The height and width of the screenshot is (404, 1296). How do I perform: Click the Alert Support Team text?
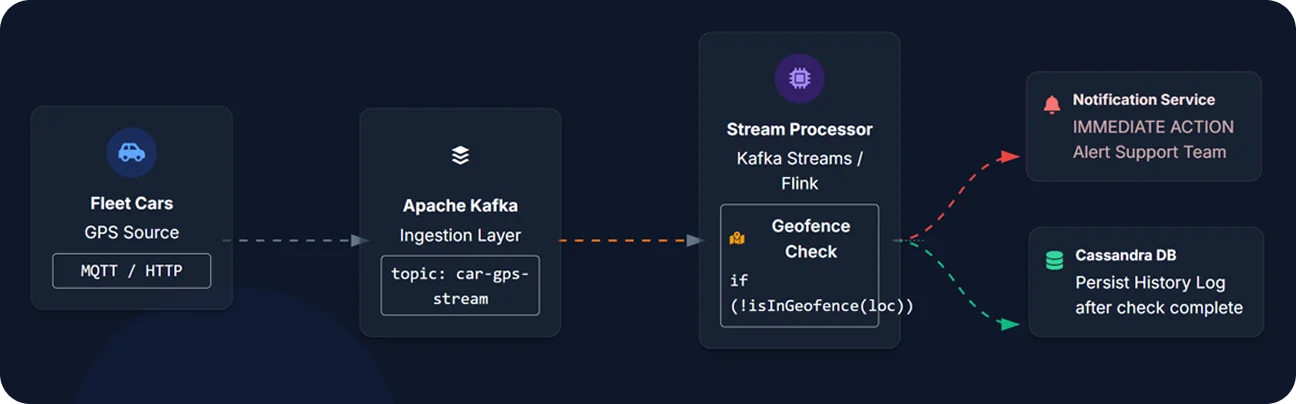(1149, 152)
